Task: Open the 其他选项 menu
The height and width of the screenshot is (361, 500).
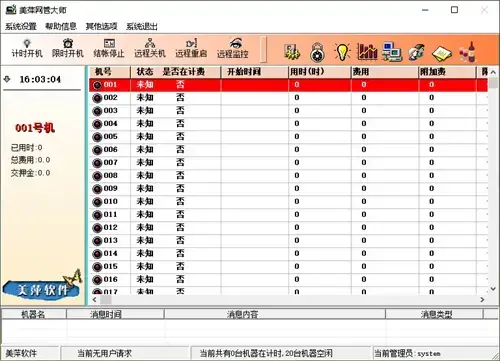Action: (x=101, y=26)
